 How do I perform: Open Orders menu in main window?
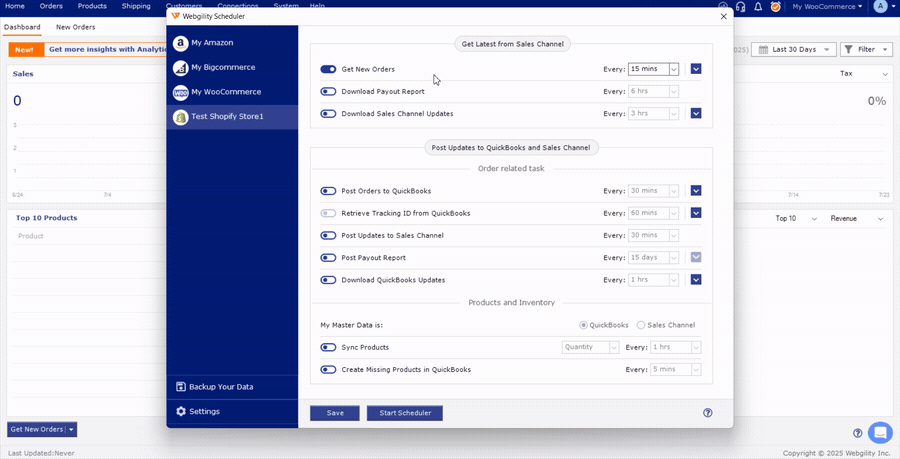point(51,6)
